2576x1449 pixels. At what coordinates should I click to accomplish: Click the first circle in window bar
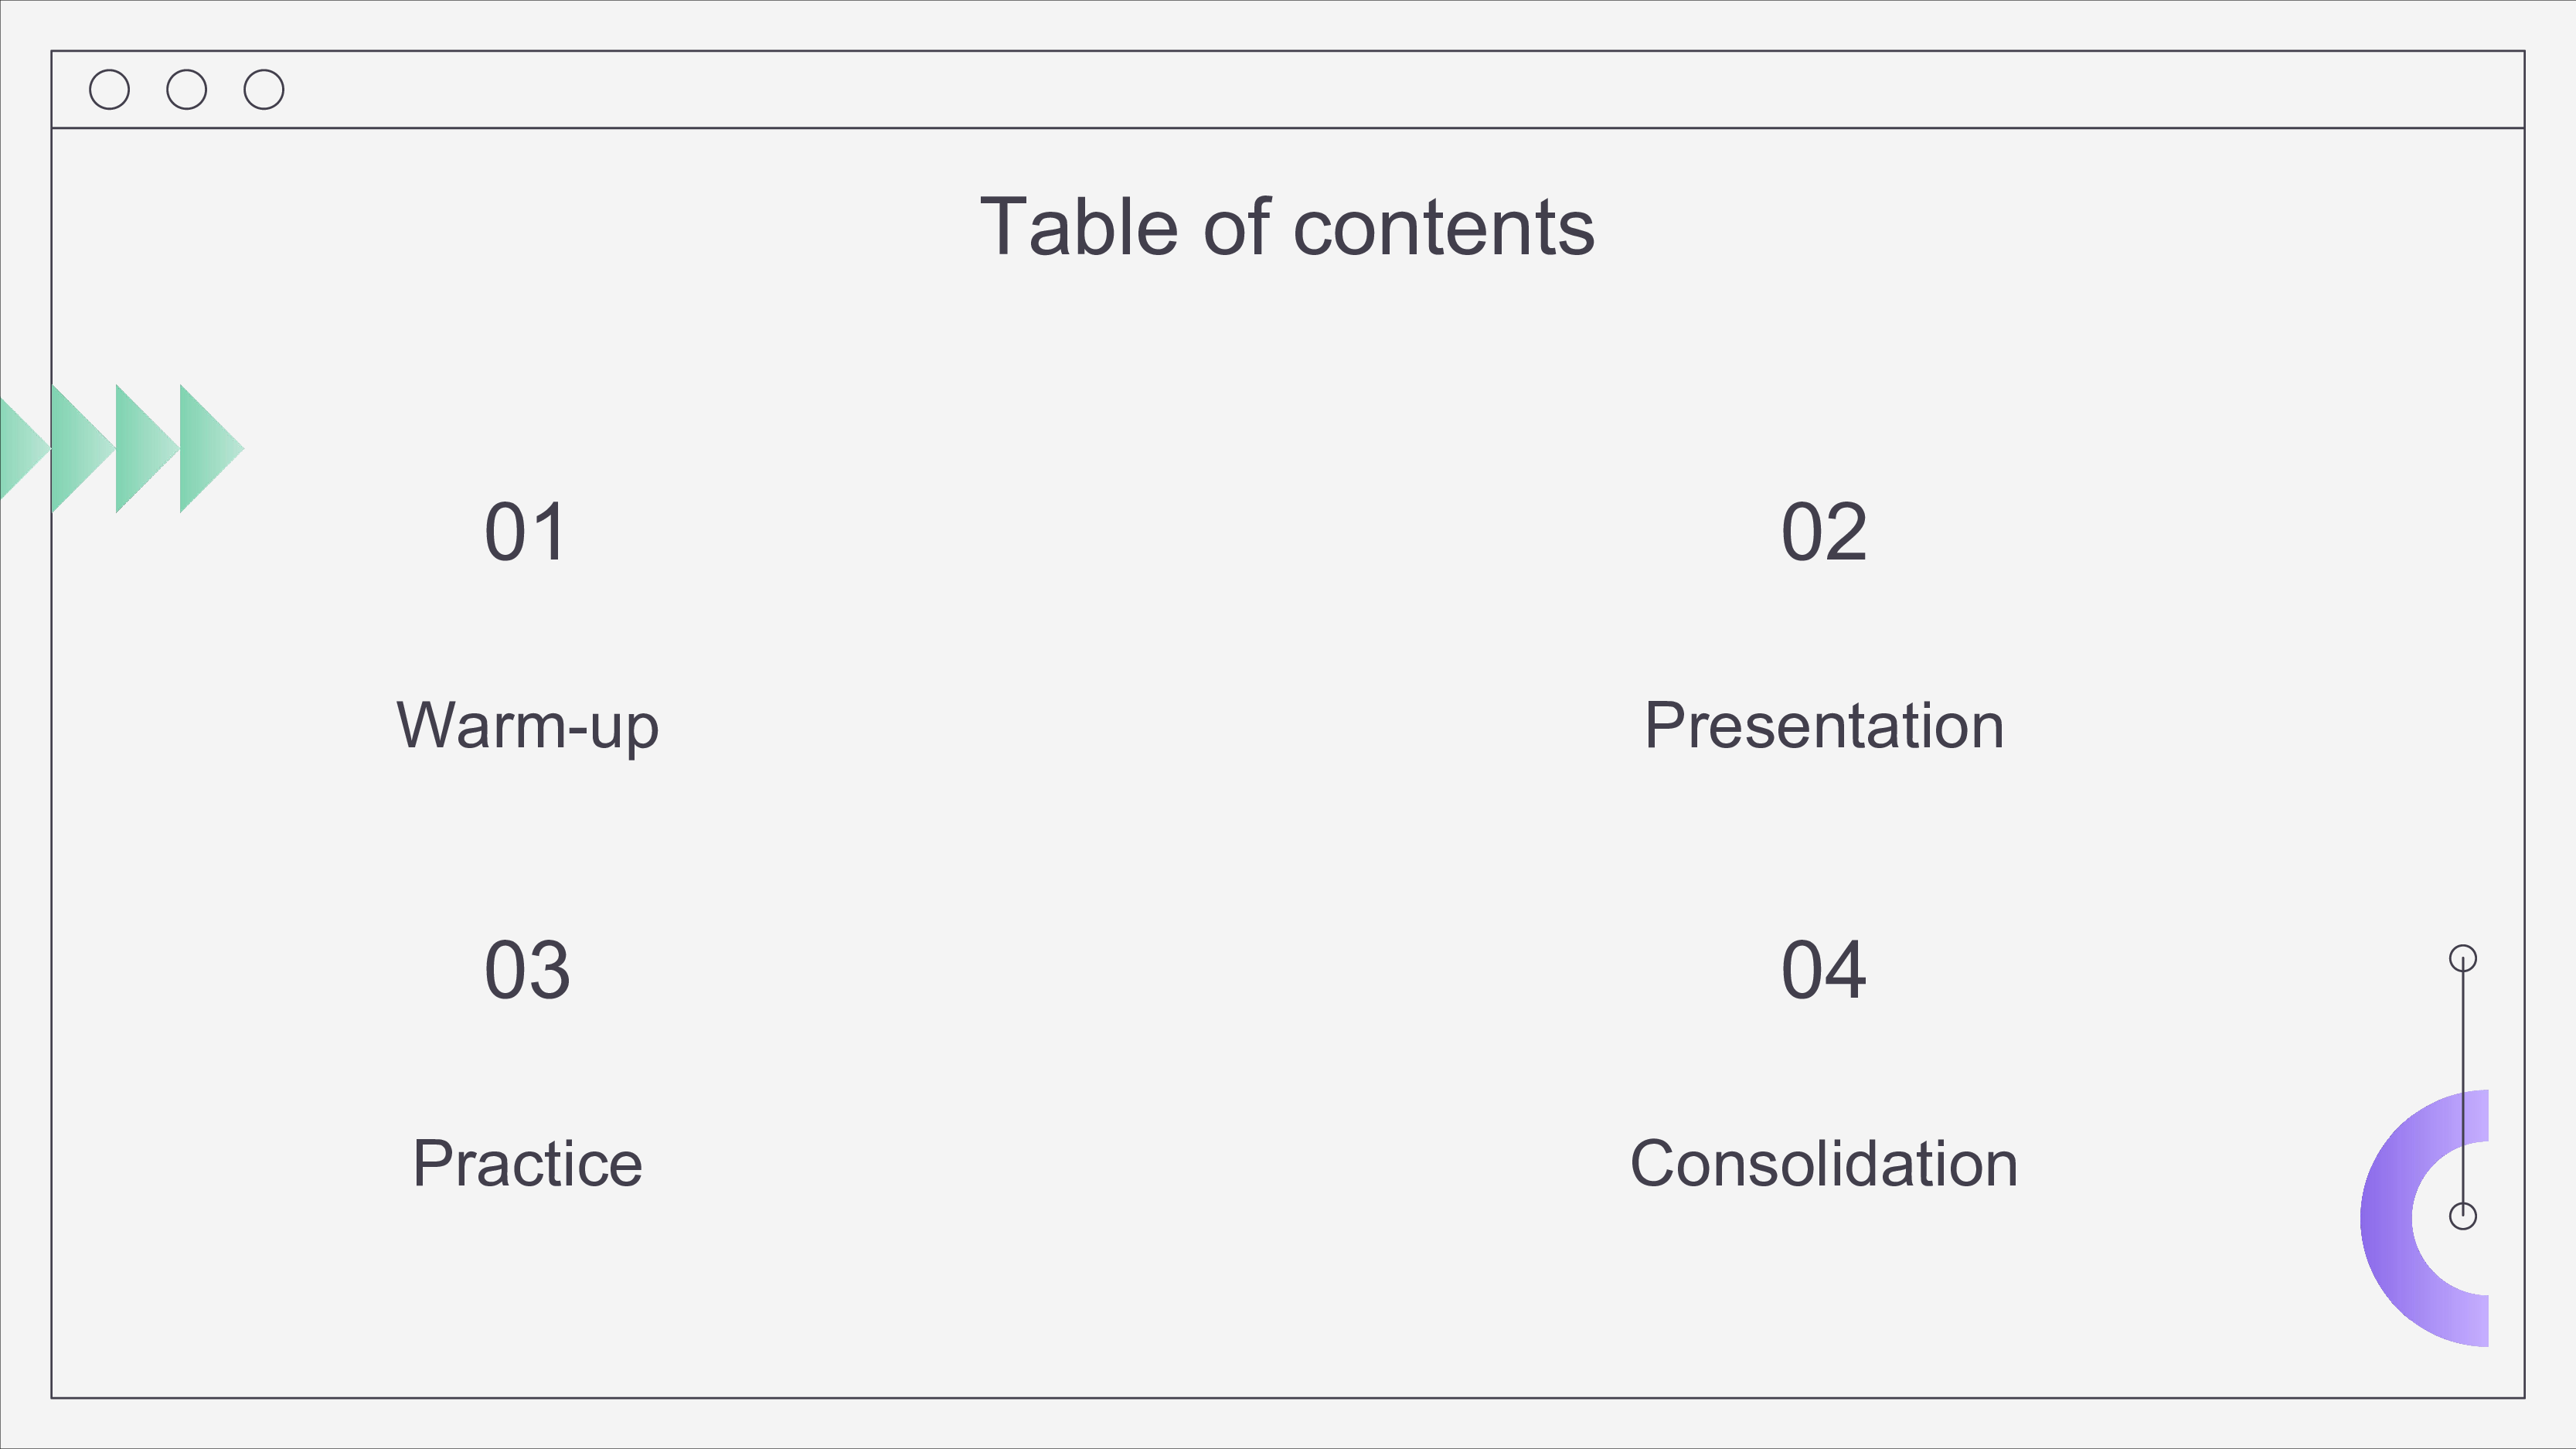[x=109, y=89]
